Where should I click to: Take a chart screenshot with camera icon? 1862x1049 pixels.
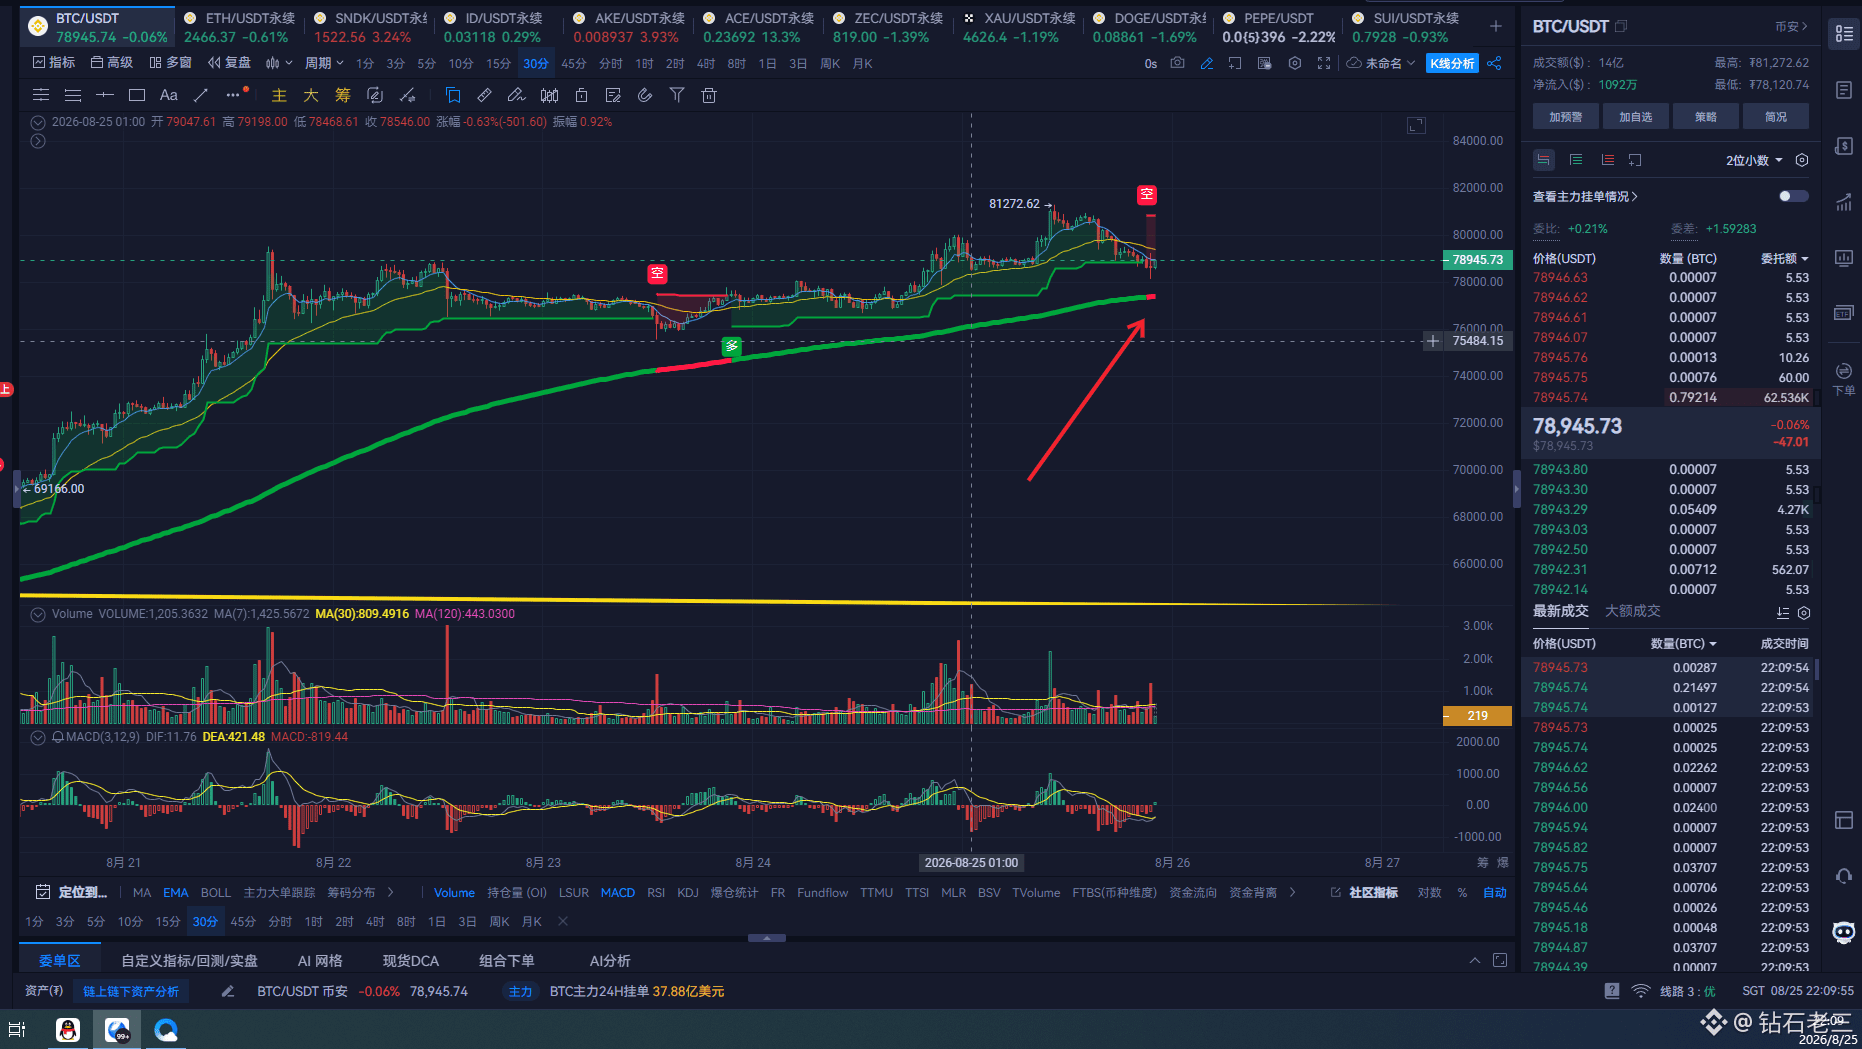(x=1178, y=63)
